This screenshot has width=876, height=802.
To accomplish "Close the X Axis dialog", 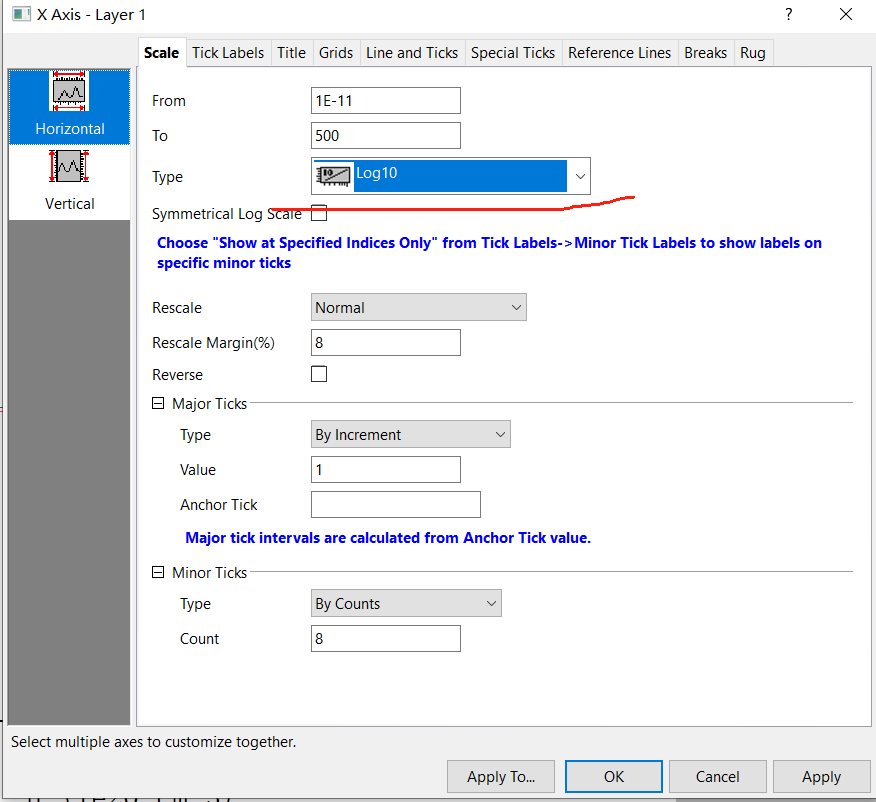I will (x=846, y=14).
